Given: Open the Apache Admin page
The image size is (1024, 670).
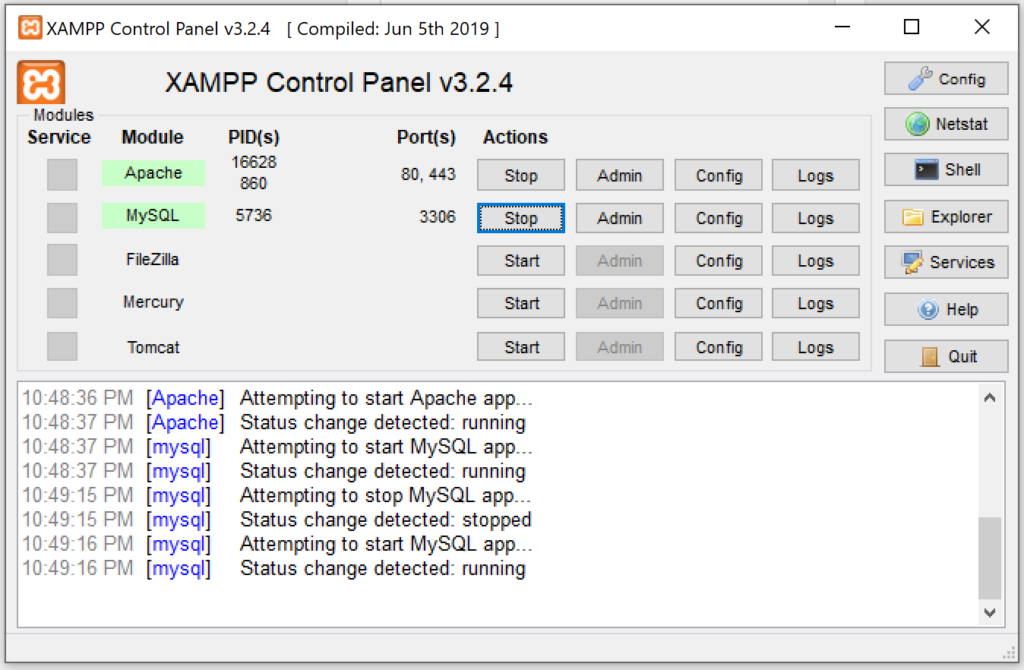Looking at the screenshot, I should [619, 174].
